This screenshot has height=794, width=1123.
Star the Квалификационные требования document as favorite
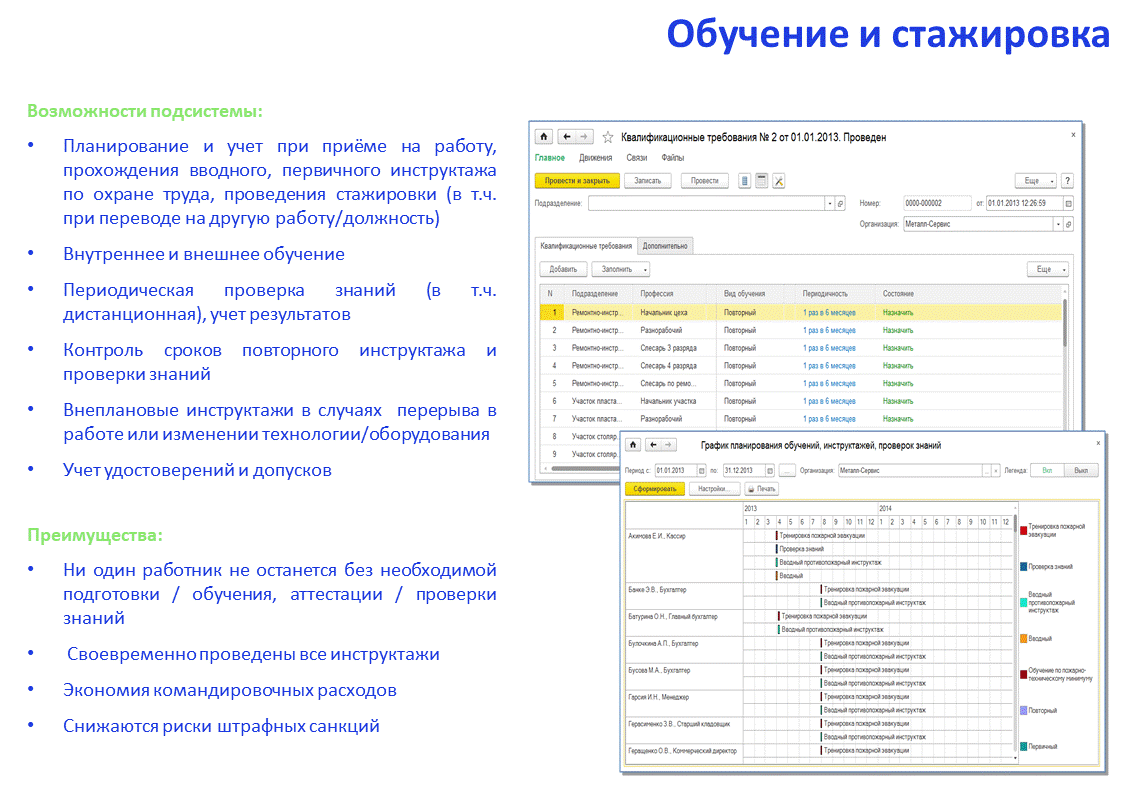608,137
